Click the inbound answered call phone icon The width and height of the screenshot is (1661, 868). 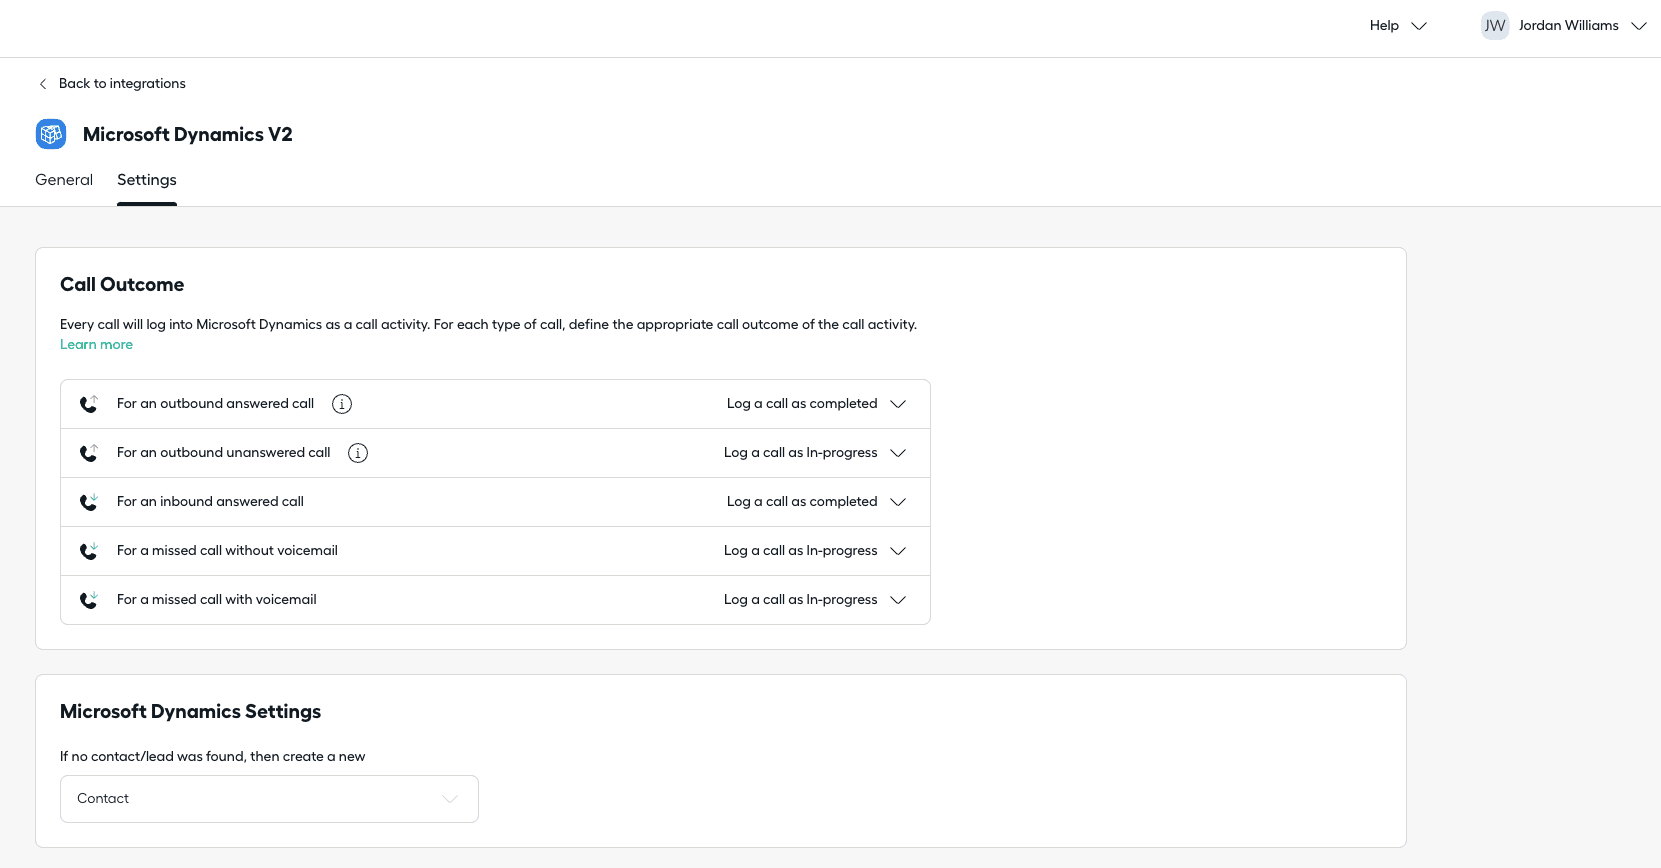pyautogui.click(x=89, y=502)
